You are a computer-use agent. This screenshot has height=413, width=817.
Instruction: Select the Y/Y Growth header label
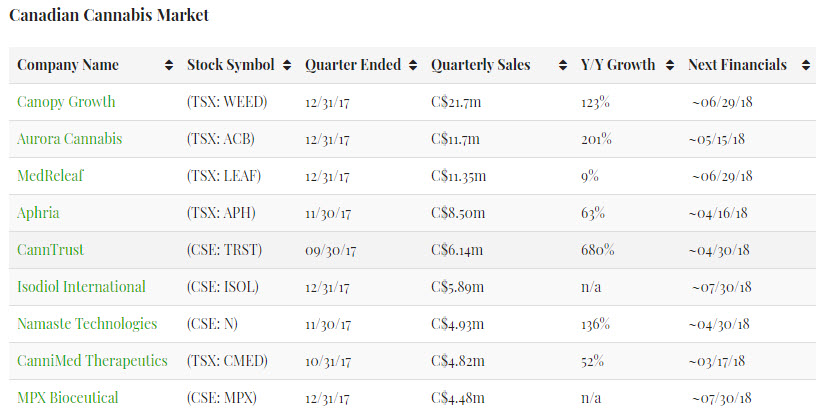pyautogui.click(x=618, y=66)
